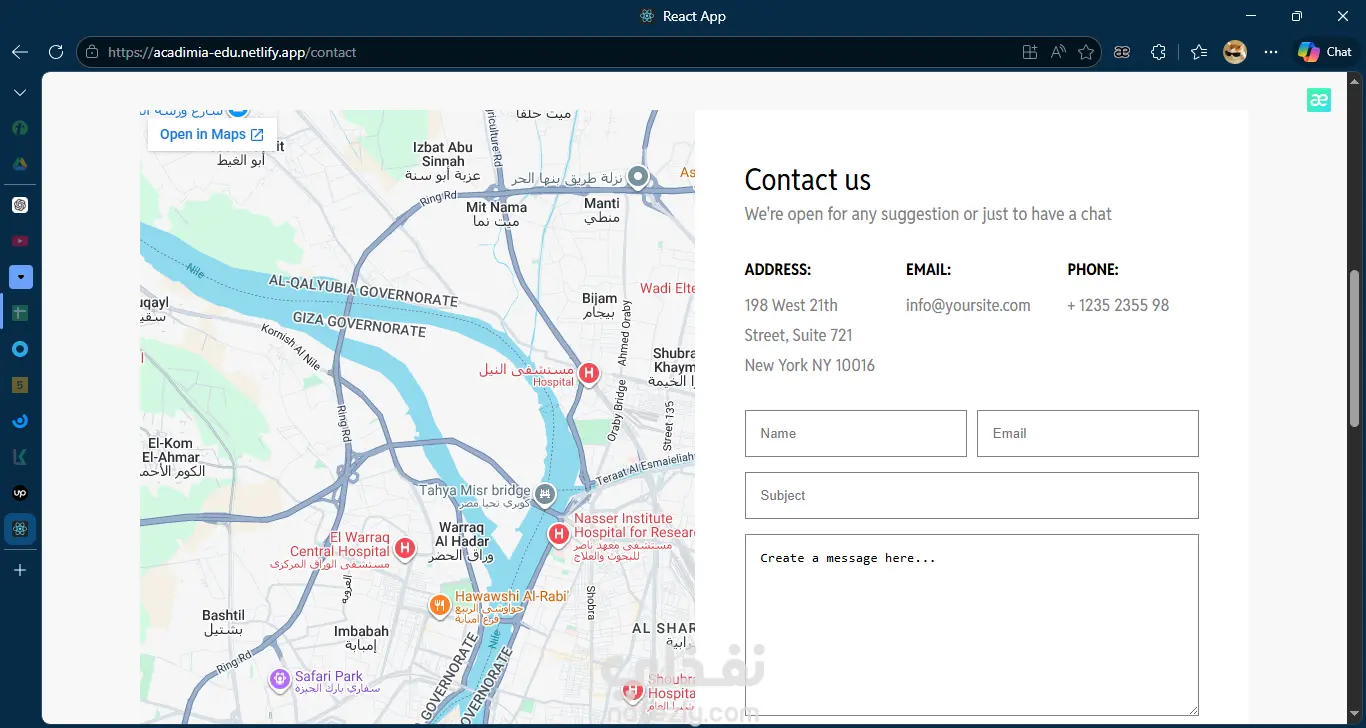Select Hawawshi Al-Rabi' restaurant marker
This screenshot has width=1366, height=728.
[x=438, y=605]
